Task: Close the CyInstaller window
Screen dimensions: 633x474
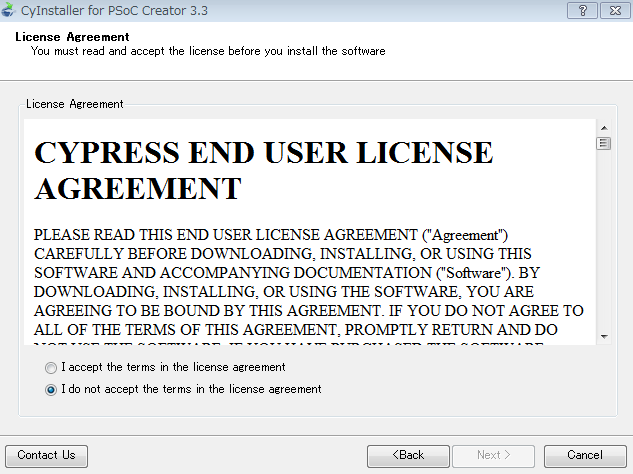Action: [615, 10]
